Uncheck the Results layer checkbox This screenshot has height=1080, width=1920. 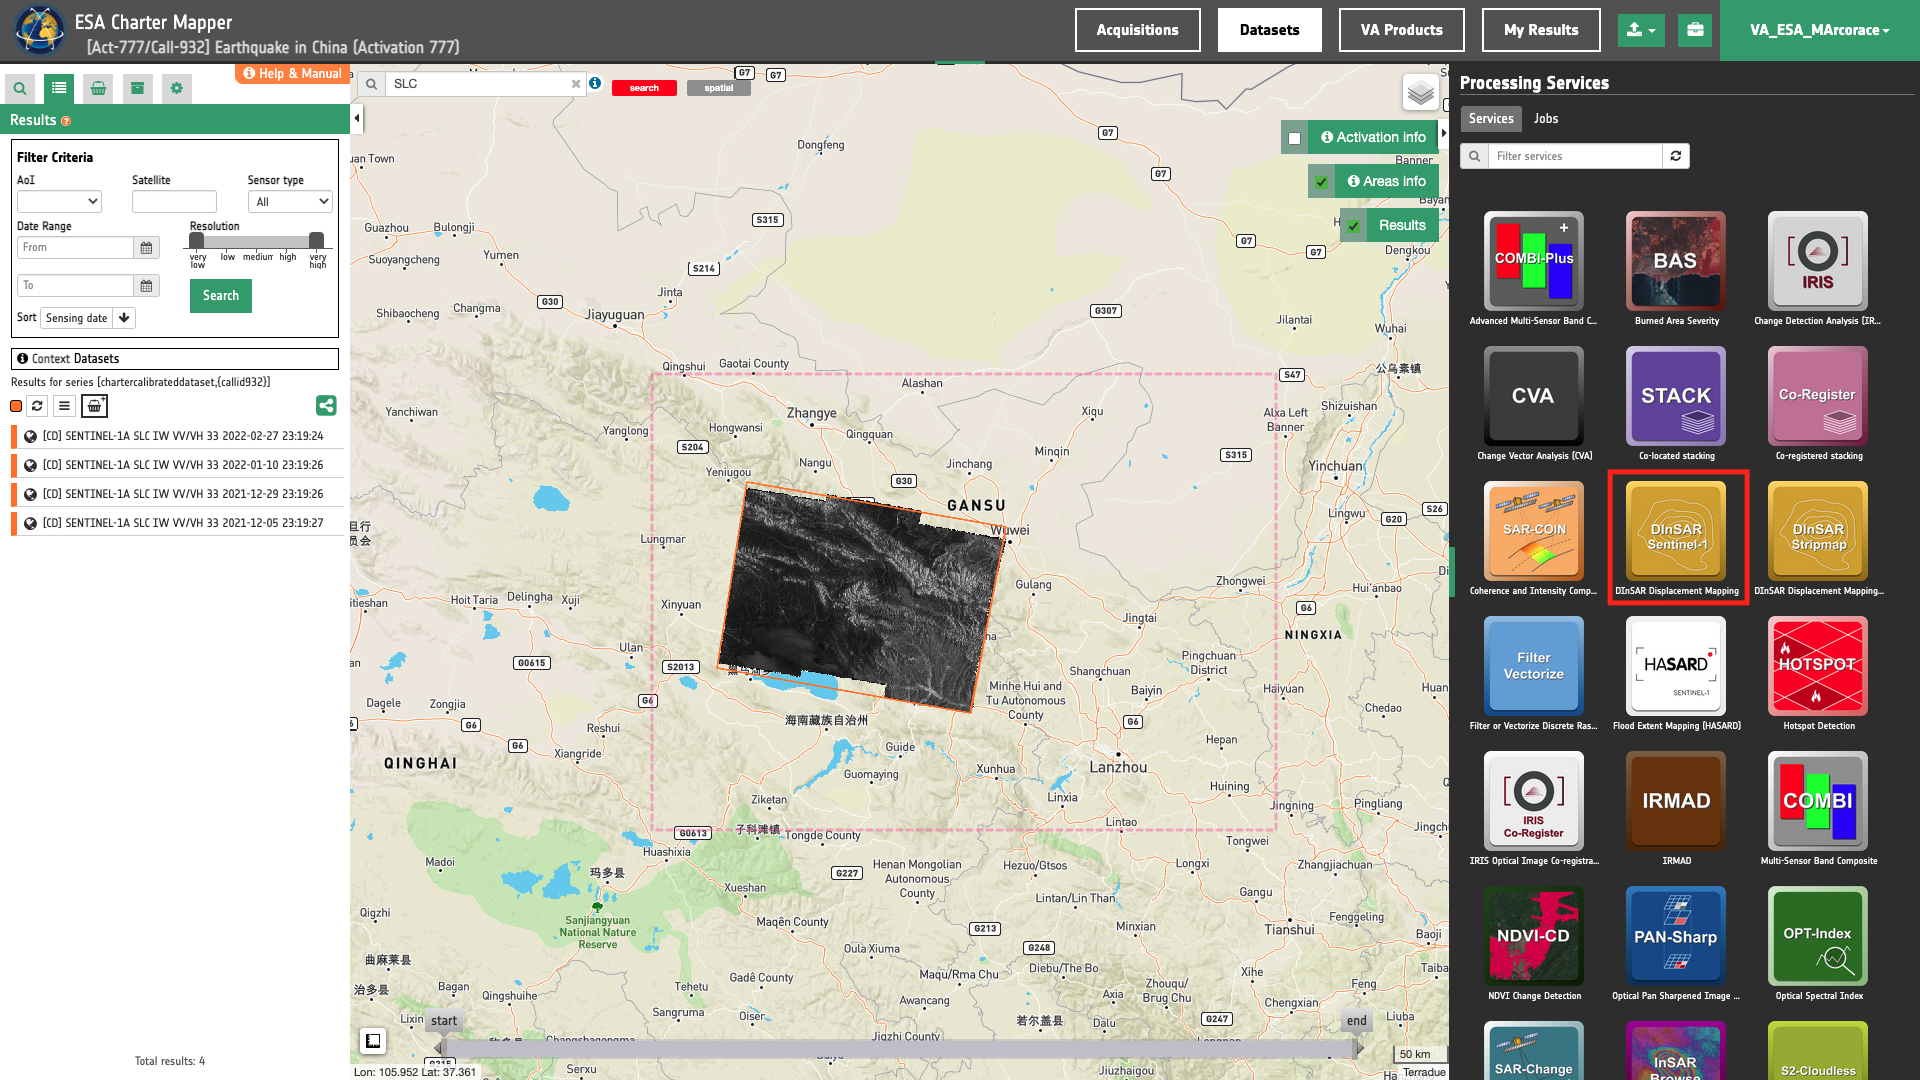[1354, 226]
